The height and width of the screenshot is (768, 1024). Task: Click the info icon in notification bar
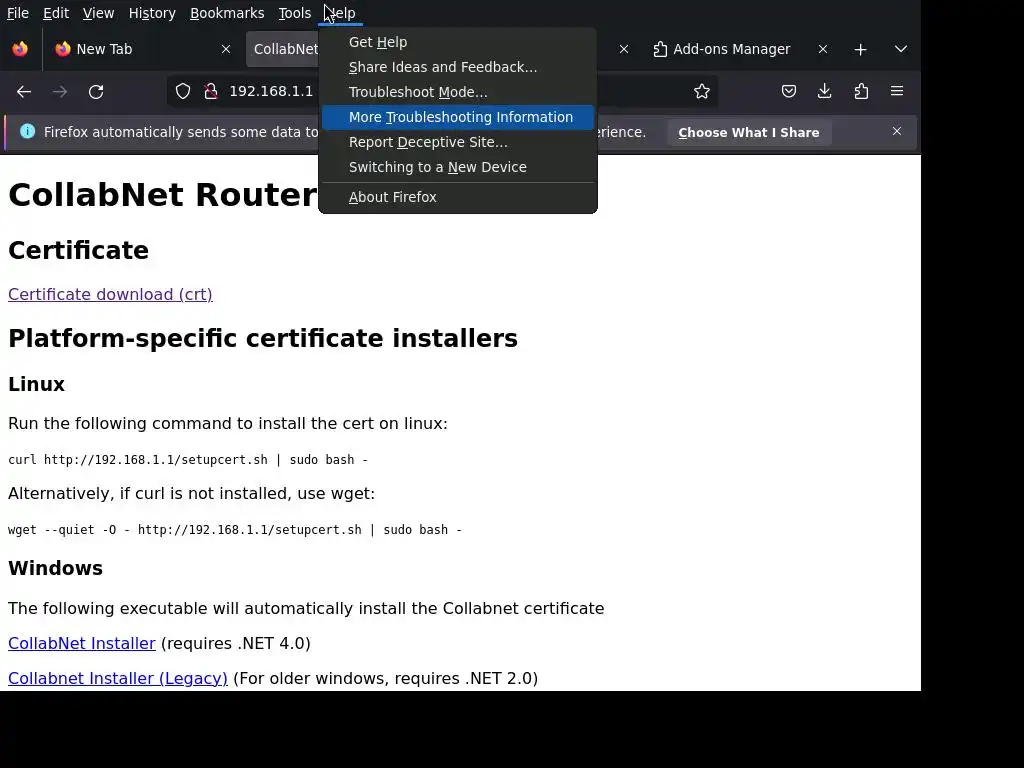[x=27, y=131]
